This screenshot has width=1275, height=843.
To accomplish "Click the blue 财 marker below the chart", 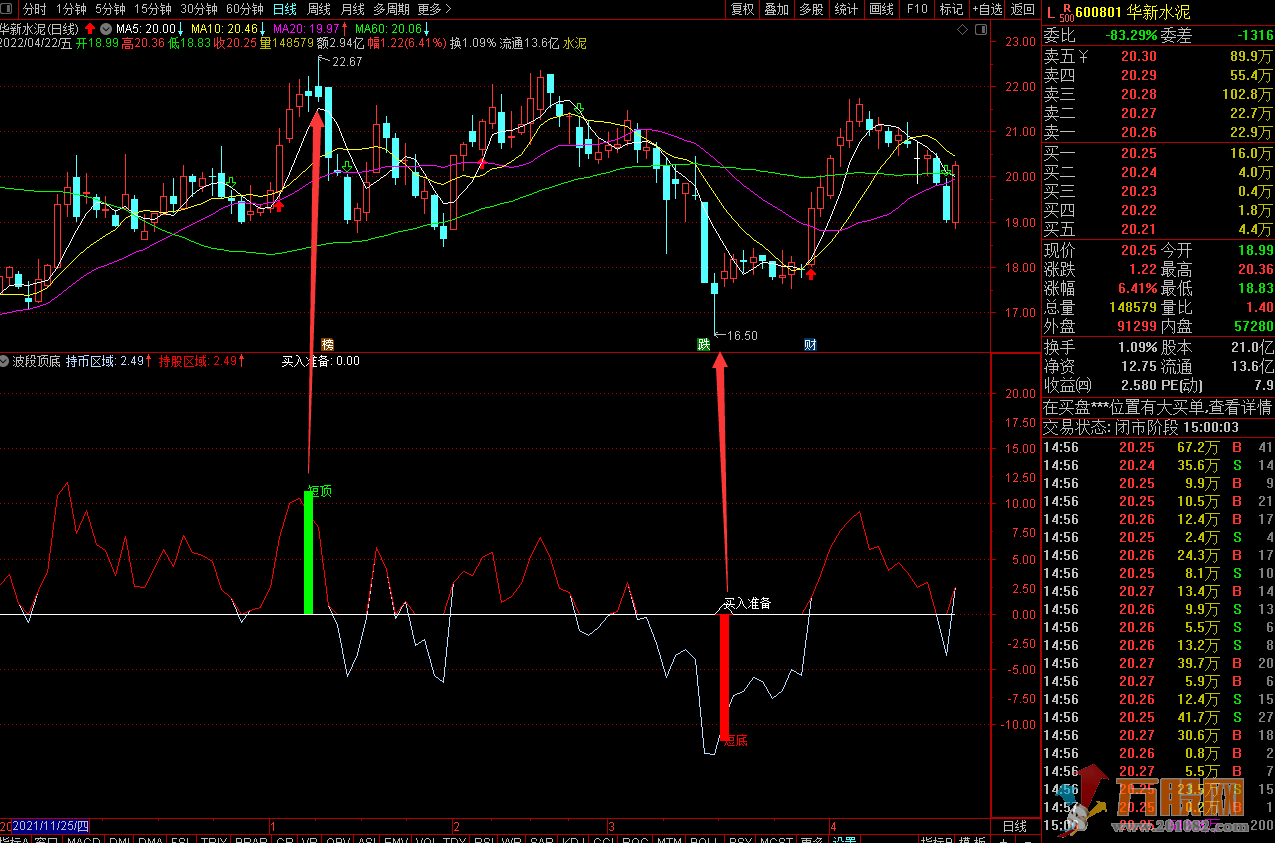I will (x=810, y=345).
